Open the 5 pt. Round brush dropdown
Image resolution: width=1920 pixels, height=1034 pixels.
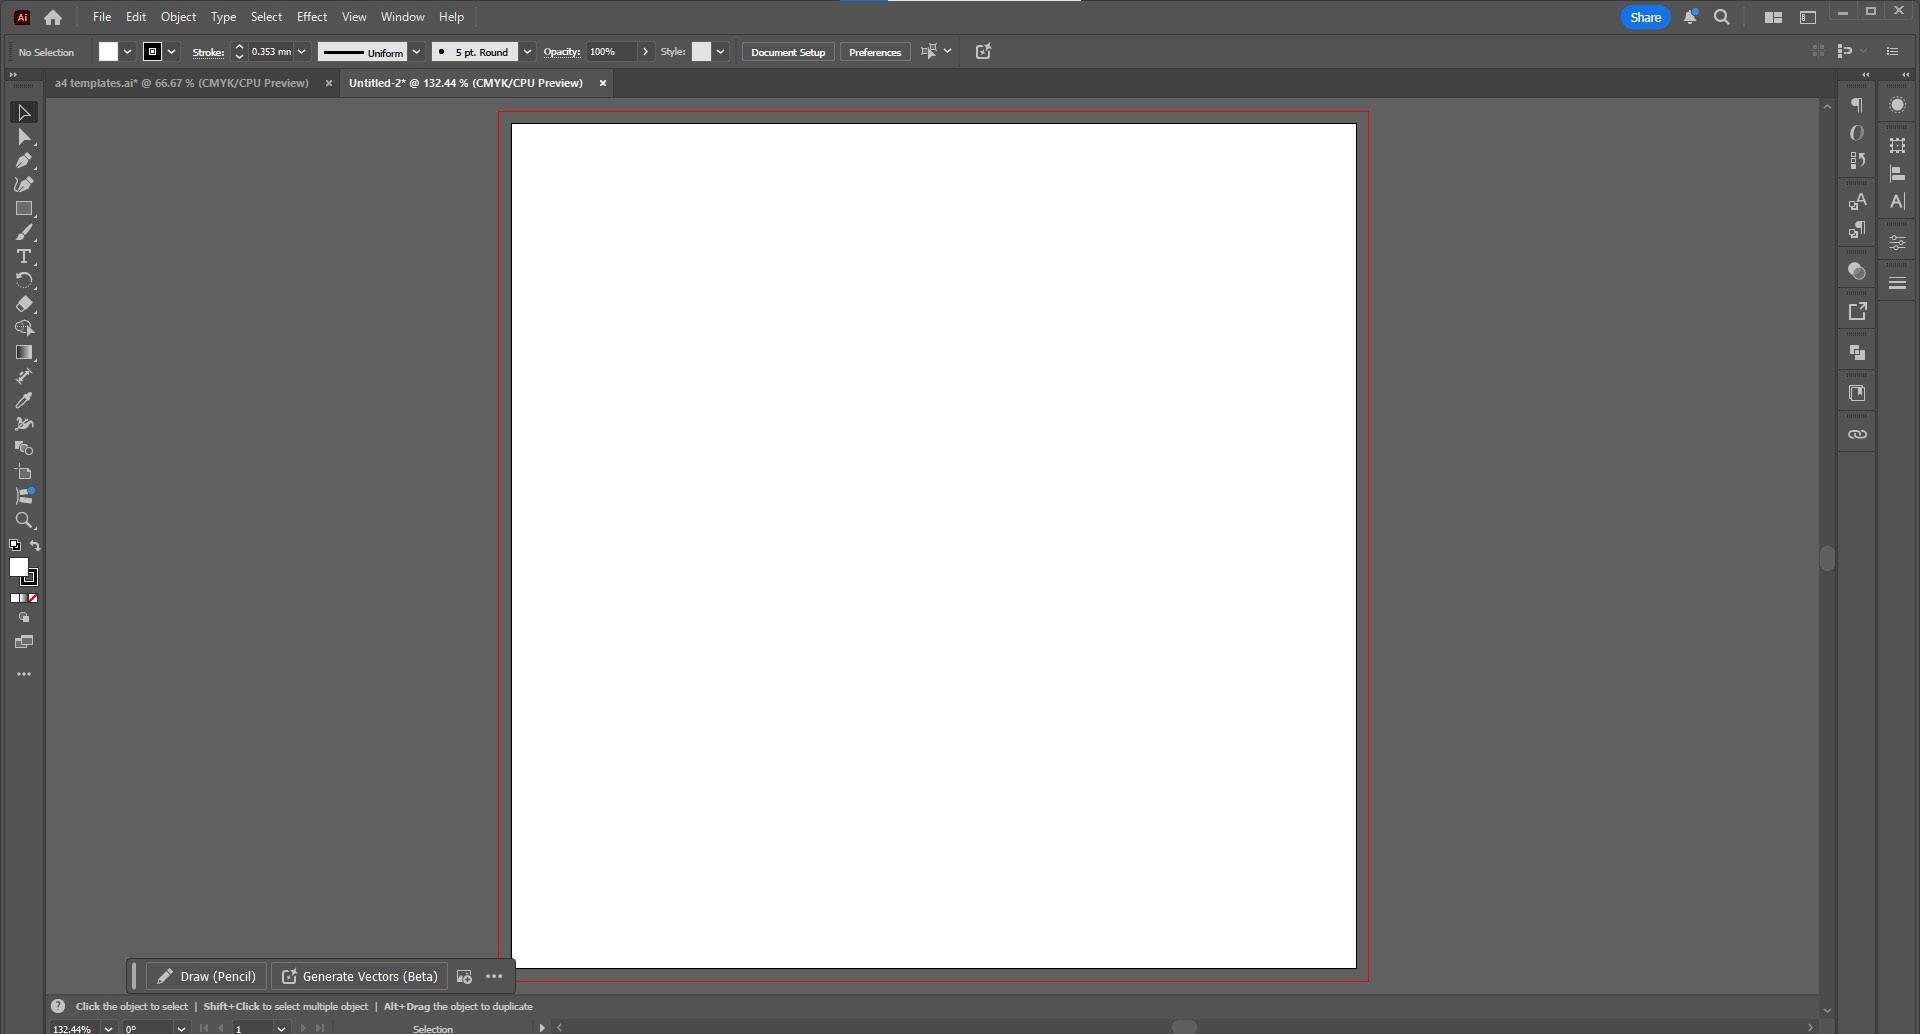click(527, 52)
